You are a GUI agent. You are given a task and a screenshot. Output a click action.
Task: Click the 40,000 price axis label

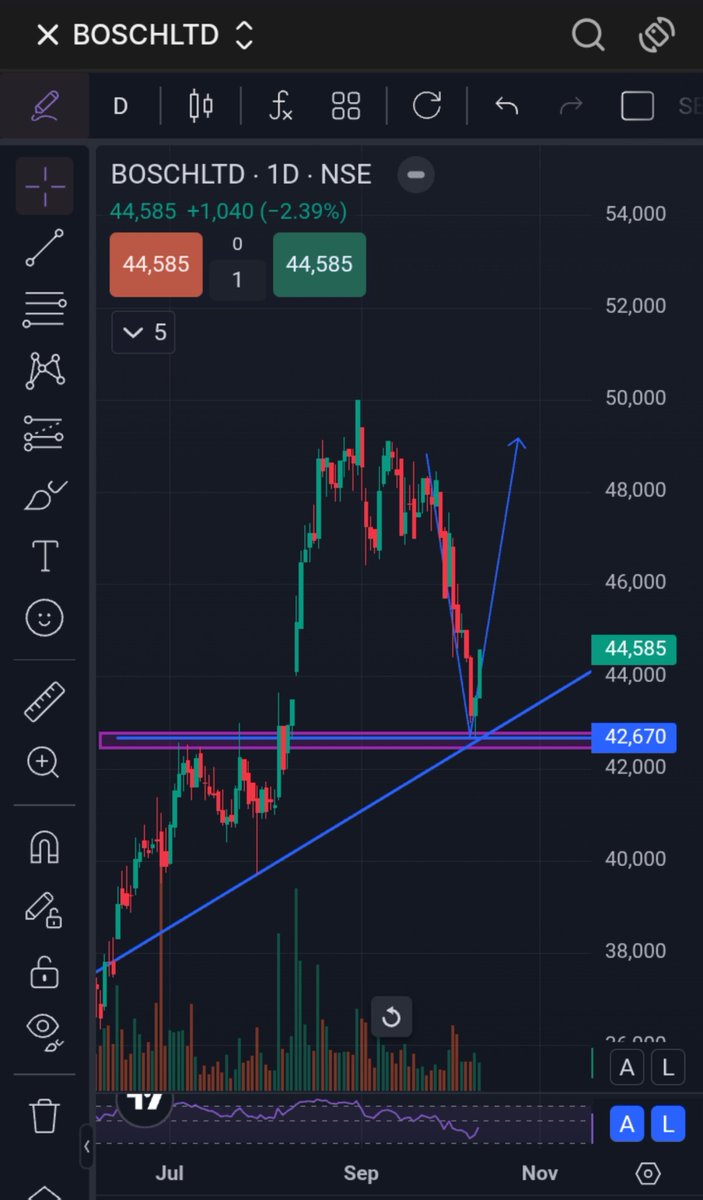tap(636, 859)
